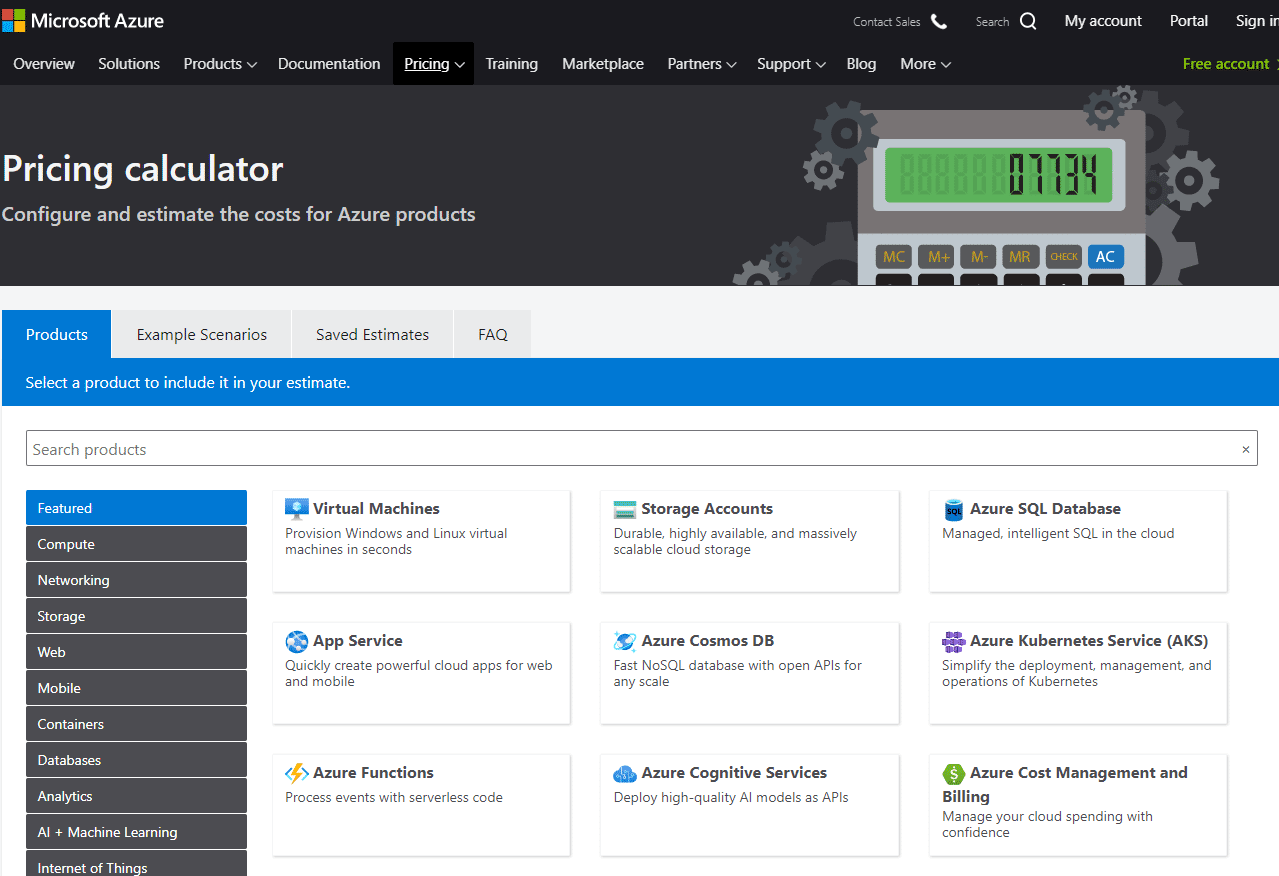Go to Overview in the navigation bar
Viewport: 1279px width, 876px height.
(44, 64)
